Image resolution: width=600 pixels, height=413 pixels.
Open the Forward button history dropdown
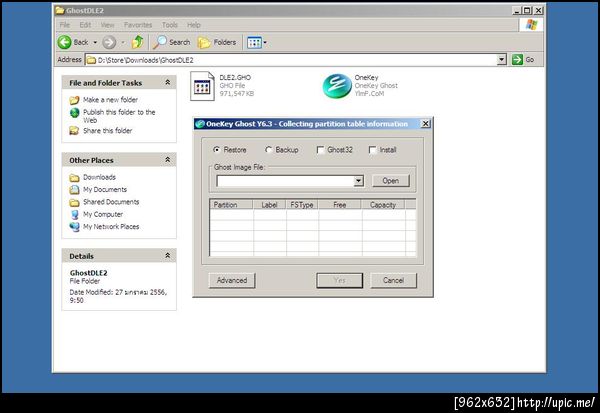coord(123,42)
